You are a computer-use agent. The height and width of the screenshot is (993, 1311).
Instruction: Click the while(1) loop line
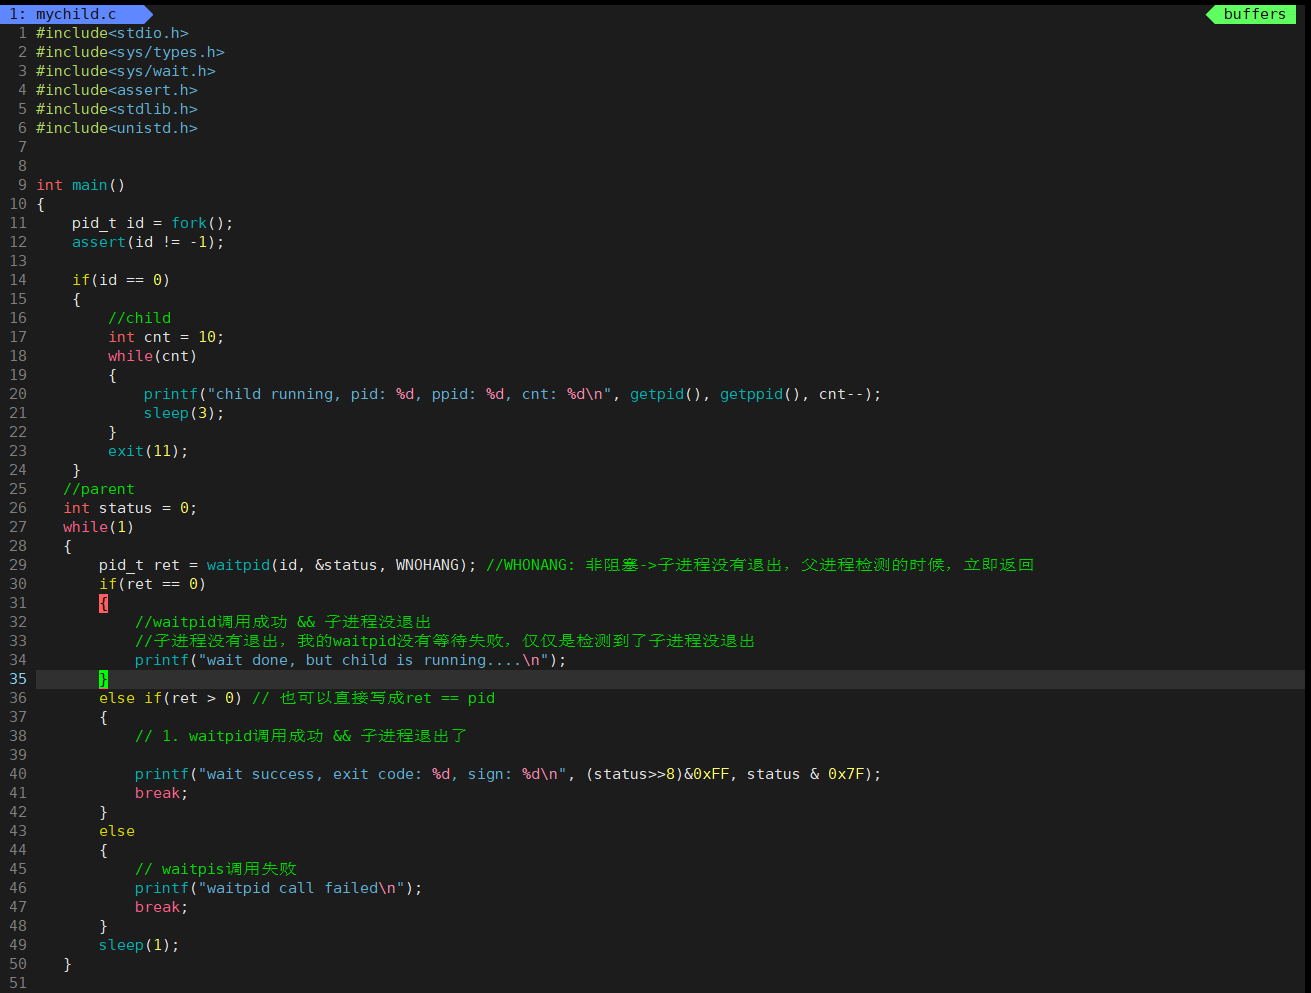pos(98,527)
